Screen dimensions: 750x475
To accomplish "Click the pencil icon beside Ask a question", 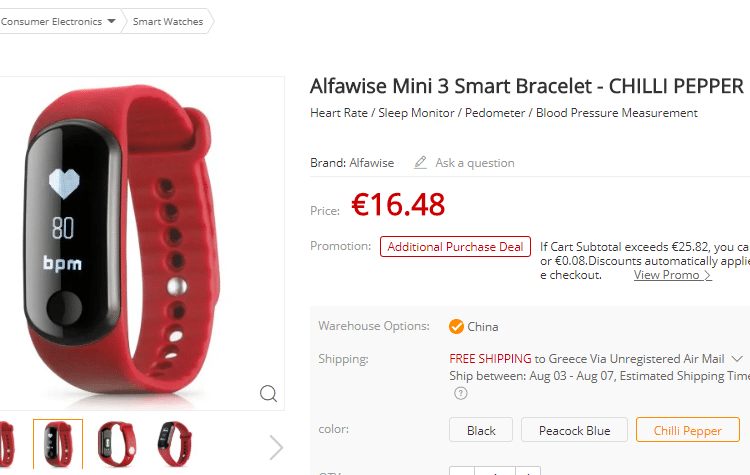I will 420,163.
